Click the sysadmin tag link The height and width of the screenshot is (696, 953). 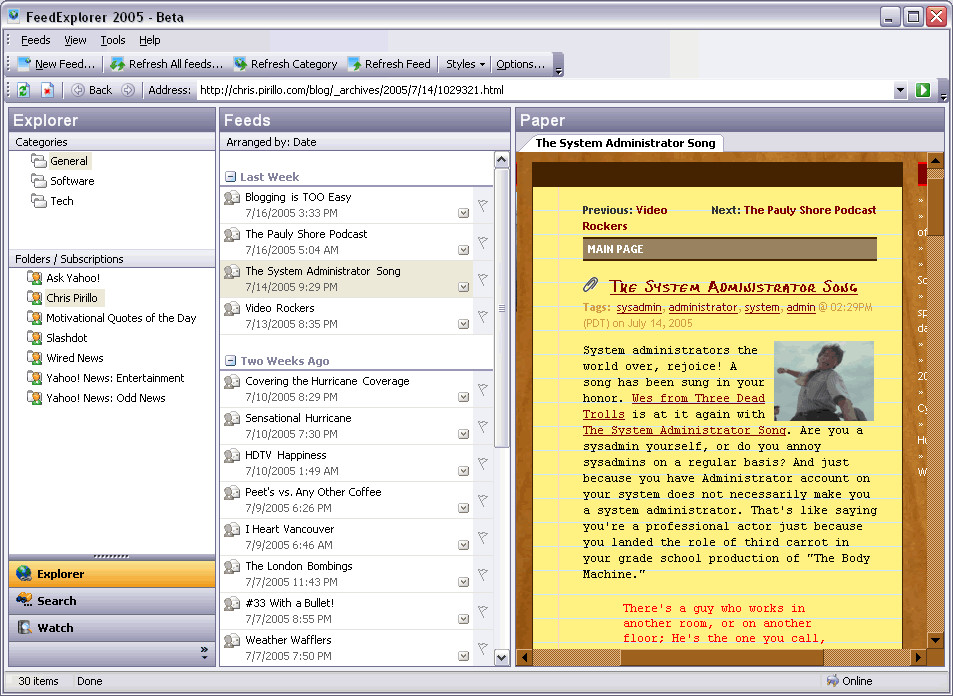pos(639,308)
